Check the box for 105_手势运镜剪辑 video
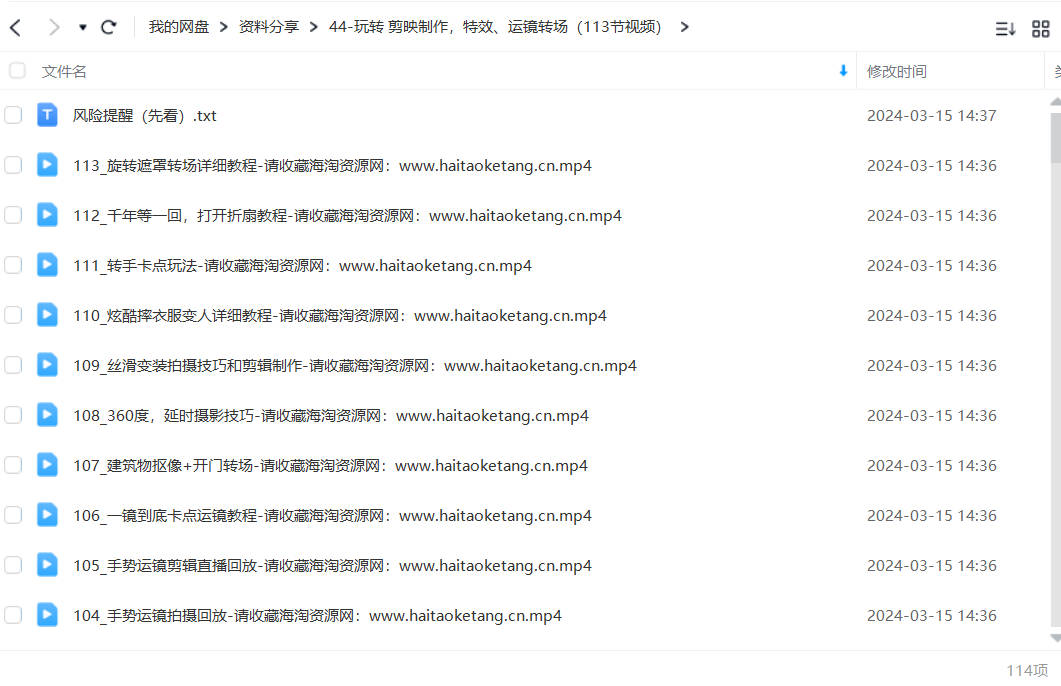Image resolution: width=1061 pixels, height=686 pixels. pos(13,566)
